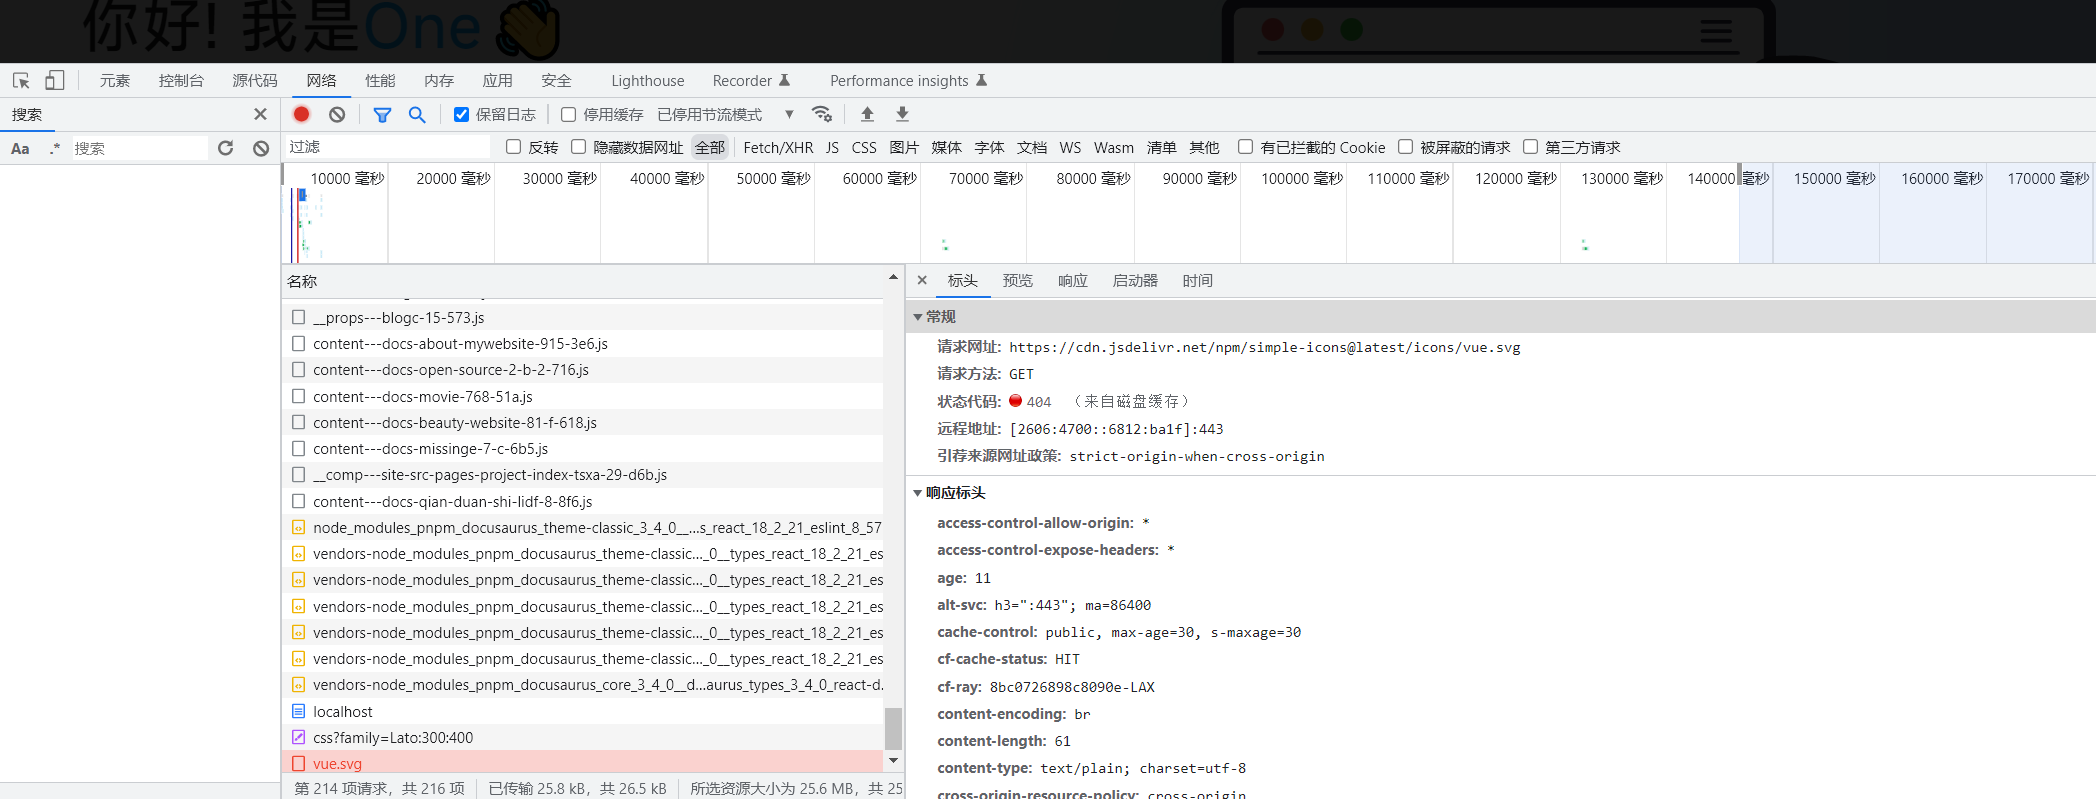Enable blocked cookies filter checkbox
The image size is (2096, 799).
click(1245, 147)
